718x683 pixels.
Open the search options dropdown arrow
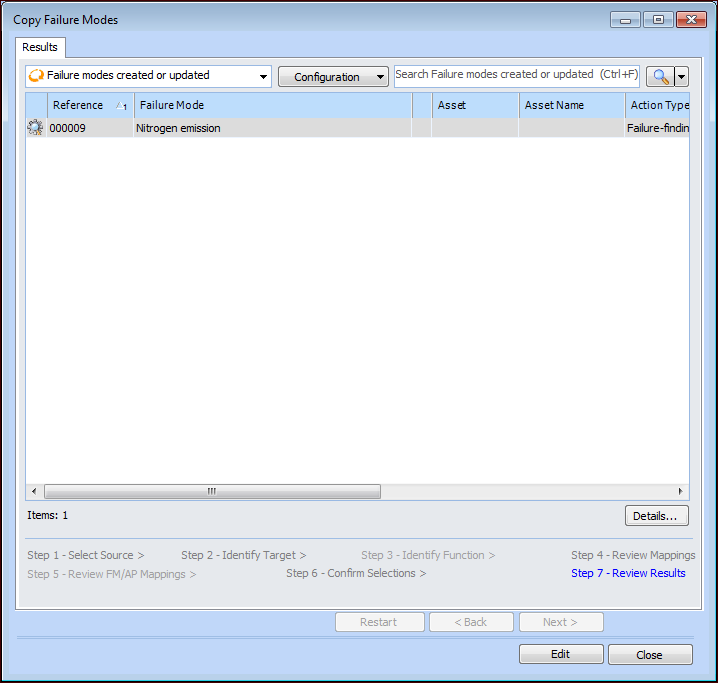[x=681, y=76]
